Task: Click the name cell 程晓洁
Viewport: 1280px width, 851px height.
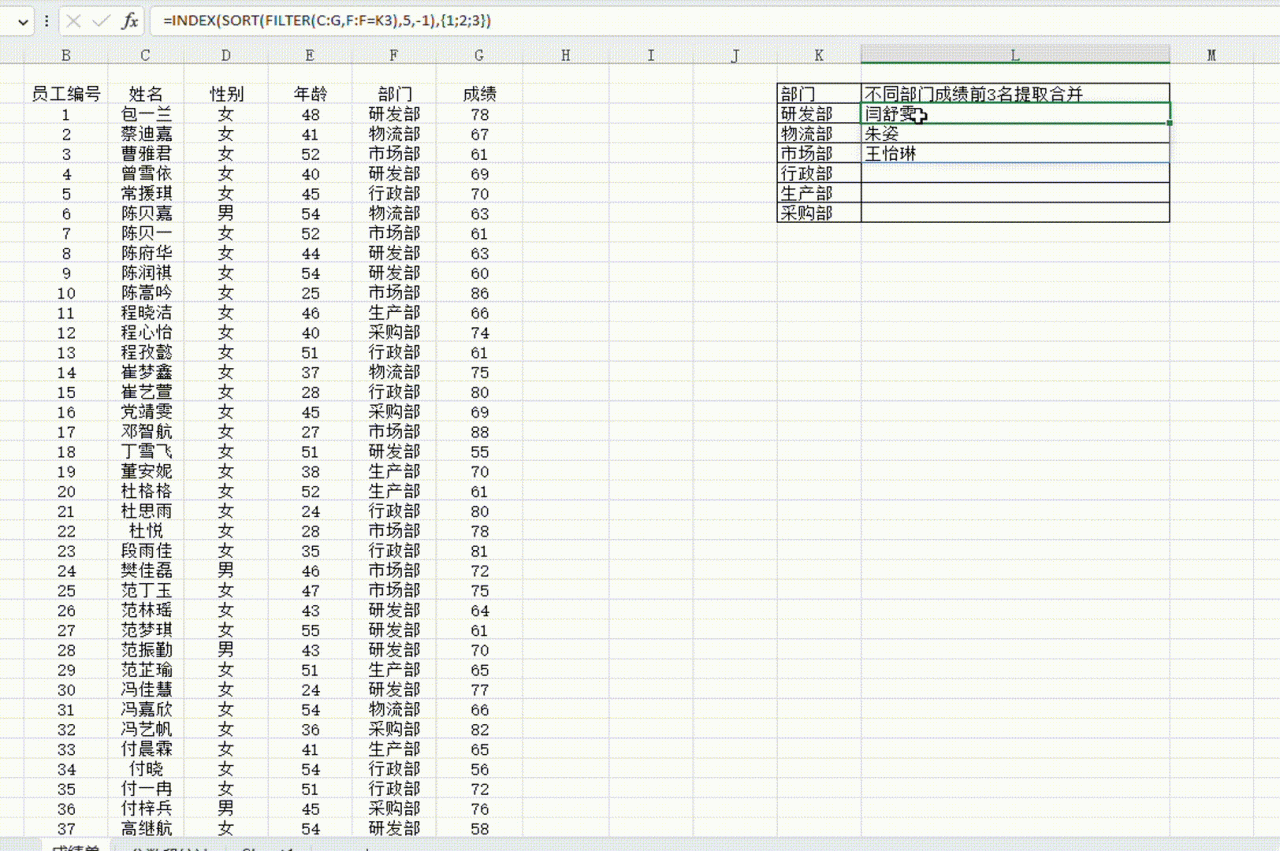Action: [x=146, y=312]
